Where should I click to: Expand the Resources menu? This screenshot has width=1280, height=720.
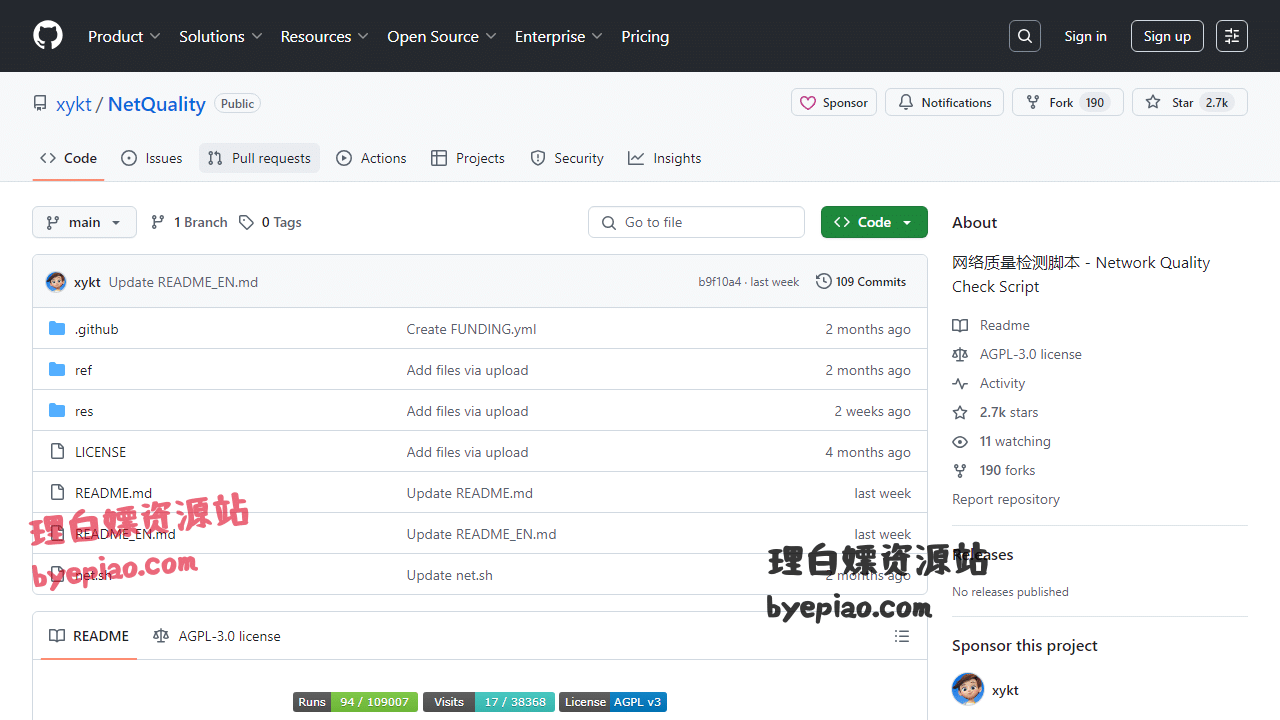[x=325, y=36]
